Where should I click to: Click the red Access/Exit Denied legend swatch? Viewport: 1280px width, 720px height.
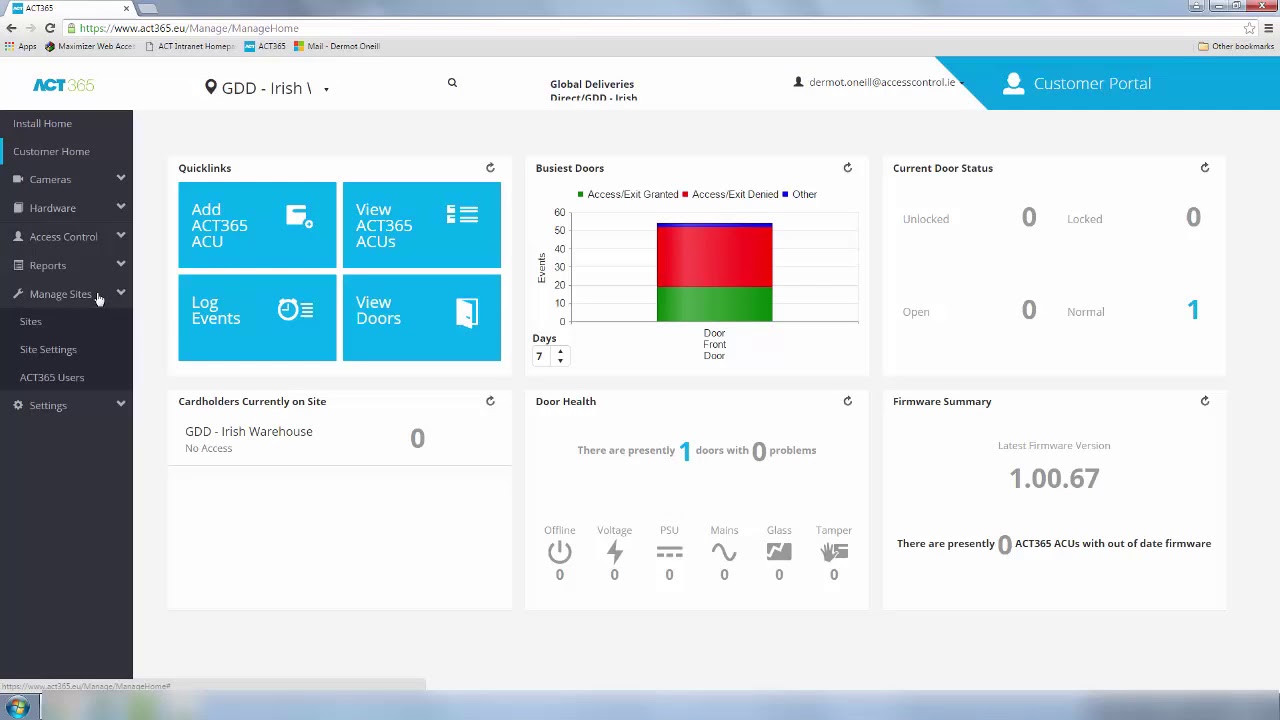point(685,194)
